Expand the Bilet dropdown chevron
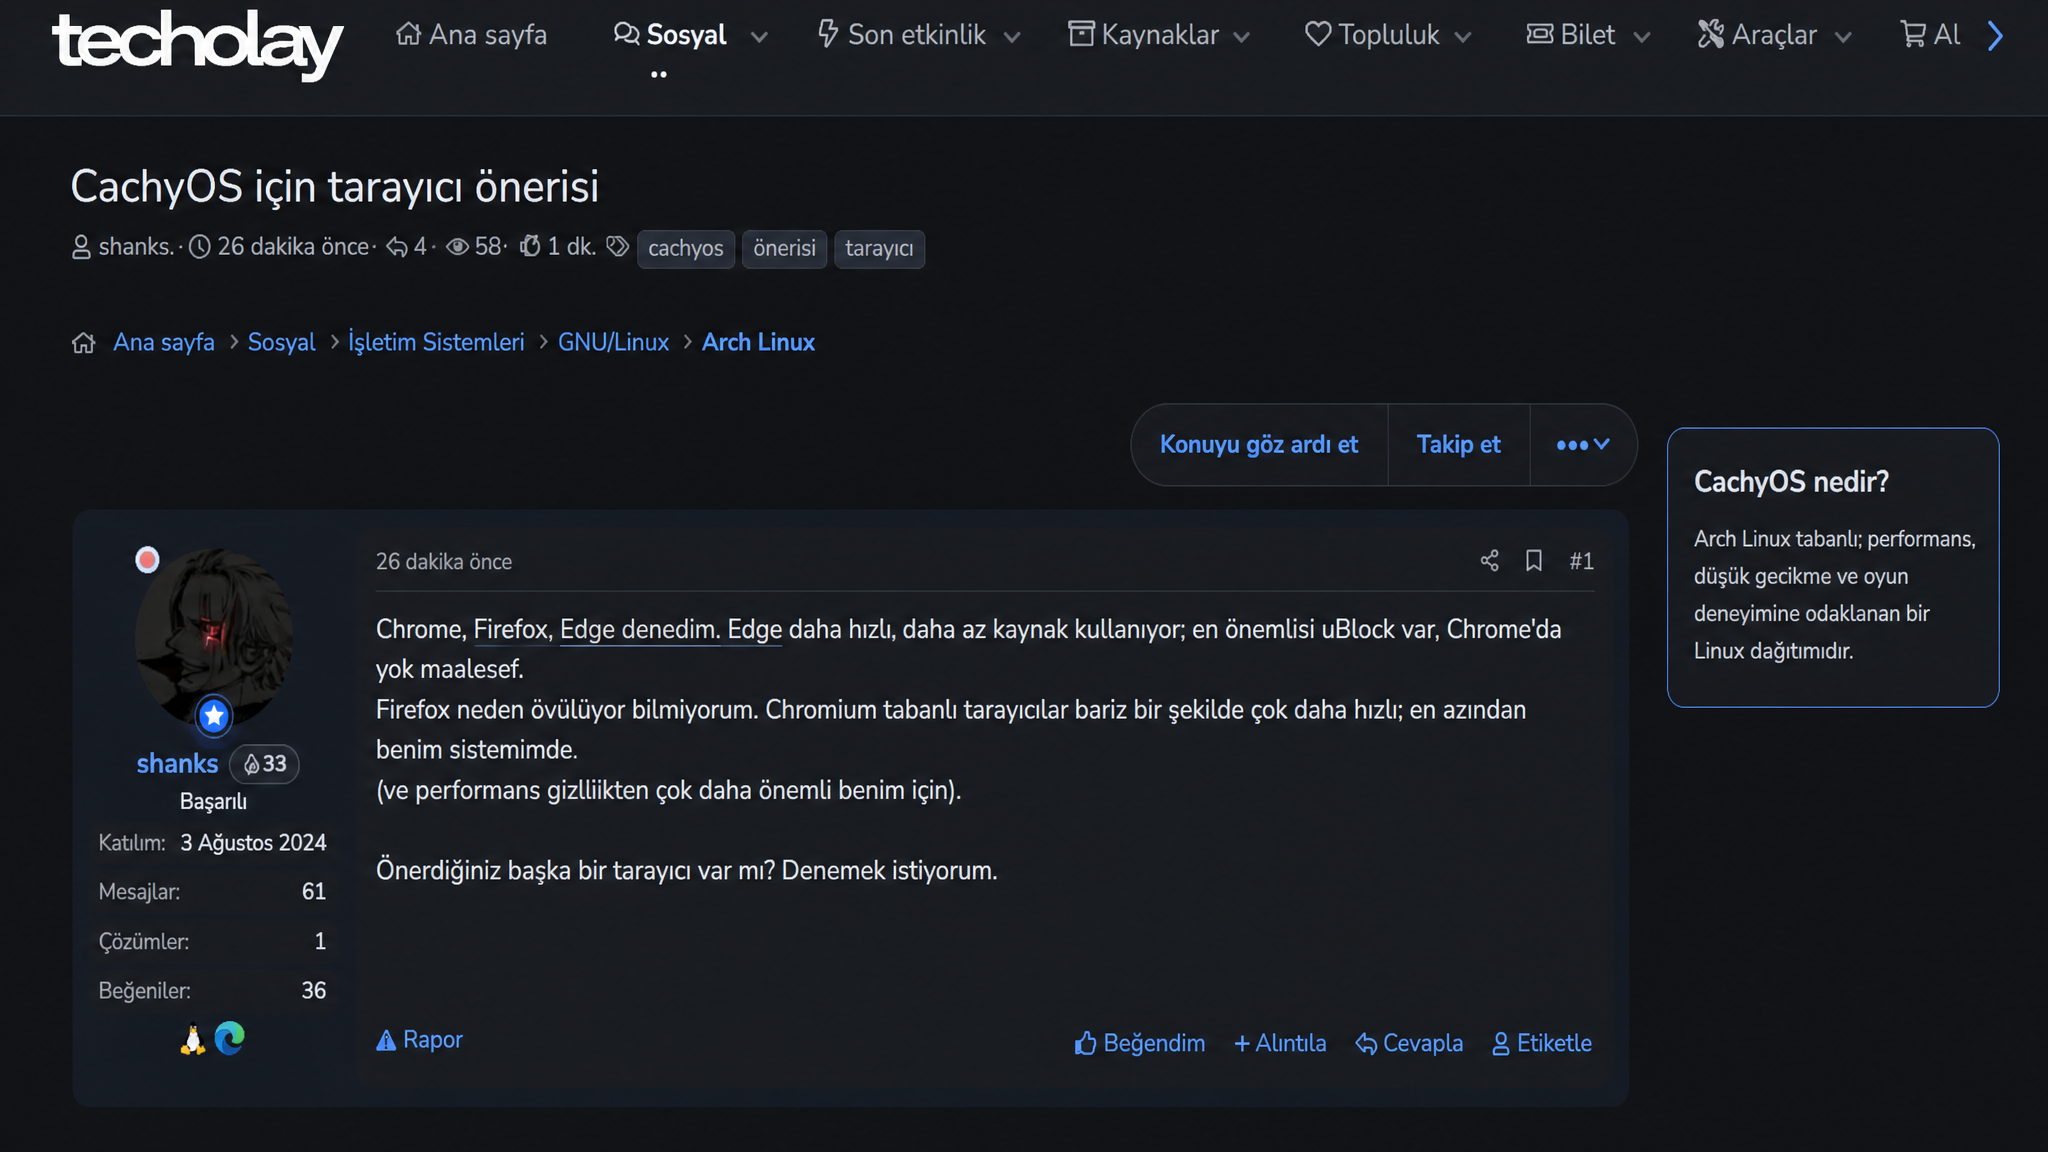The image size is (2048, 1152). (1641, 37)
